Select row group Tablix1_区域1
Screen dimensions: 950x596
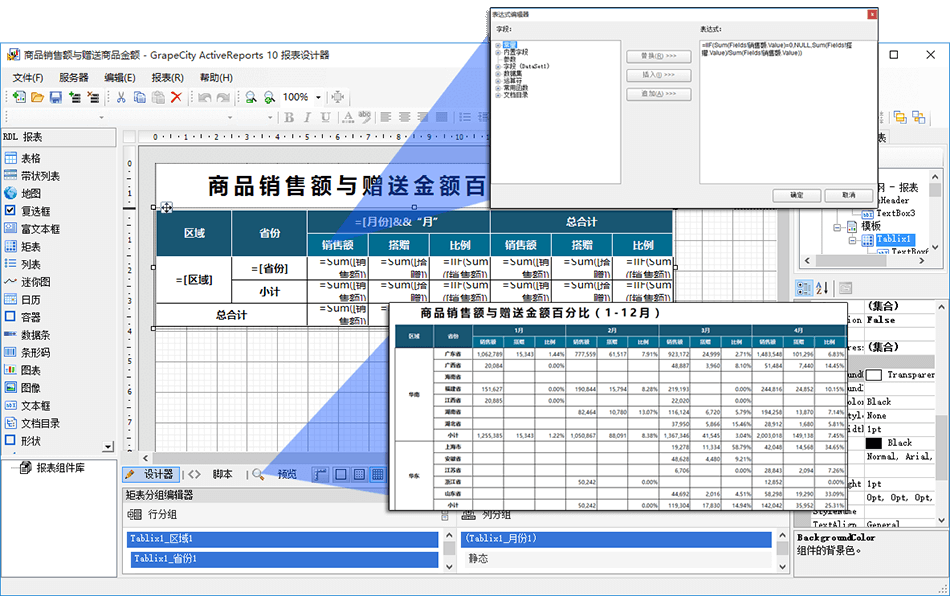pos(282,538)
